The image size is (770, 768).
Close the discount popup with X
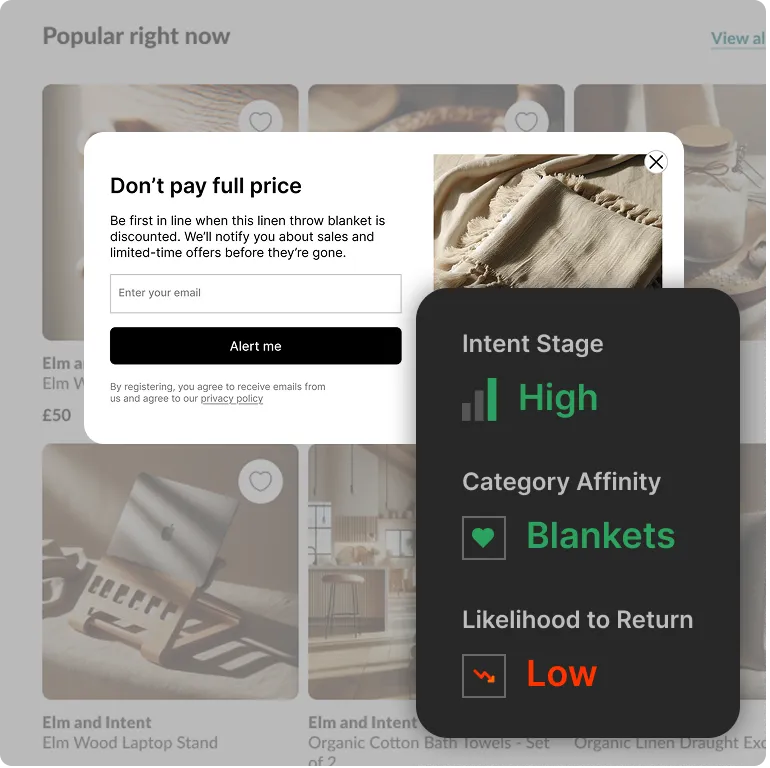point(658,163)
